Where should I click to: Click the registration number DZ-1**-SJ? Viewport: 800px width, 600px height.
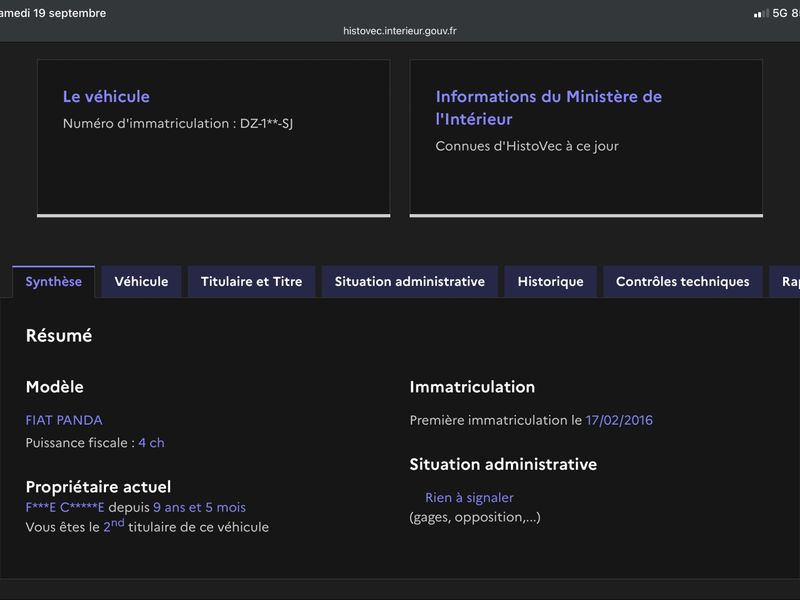coord(266,123)
